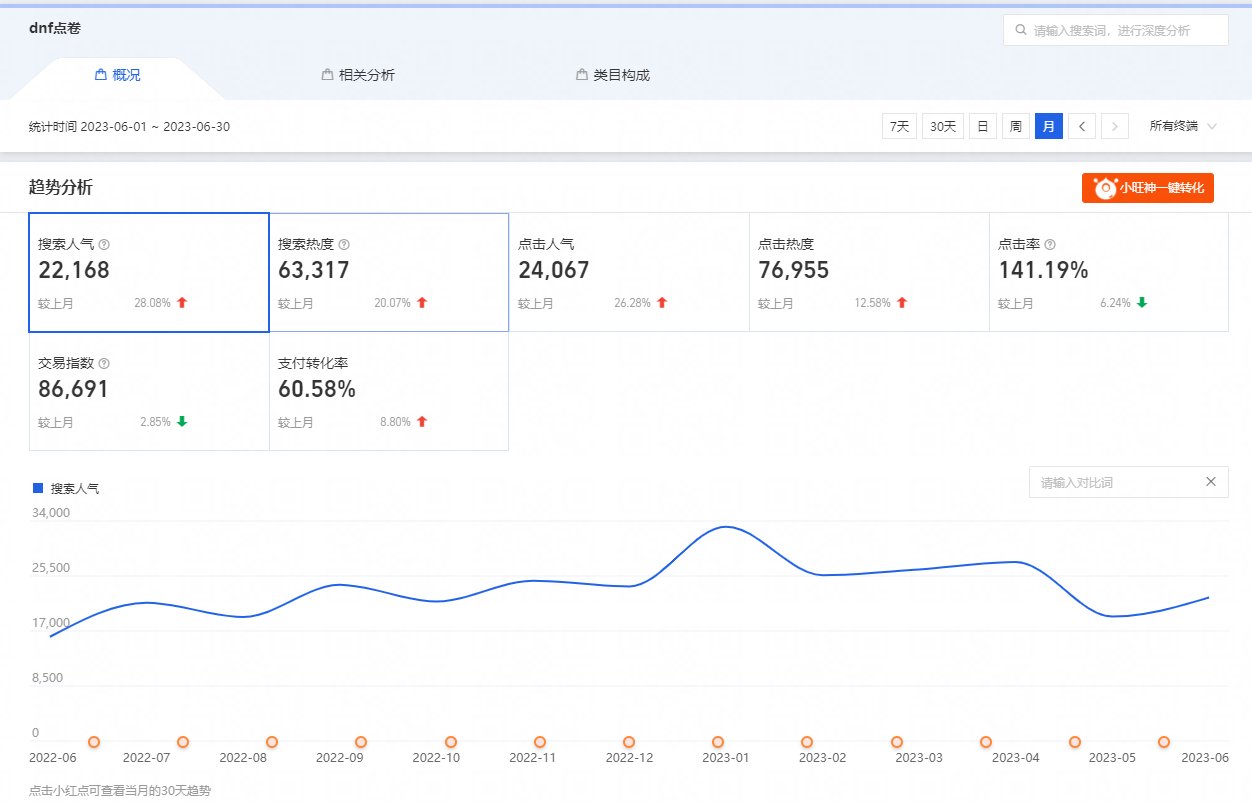Select the 月 granularity button
1252x803 pixels.
click(1049, 126)
